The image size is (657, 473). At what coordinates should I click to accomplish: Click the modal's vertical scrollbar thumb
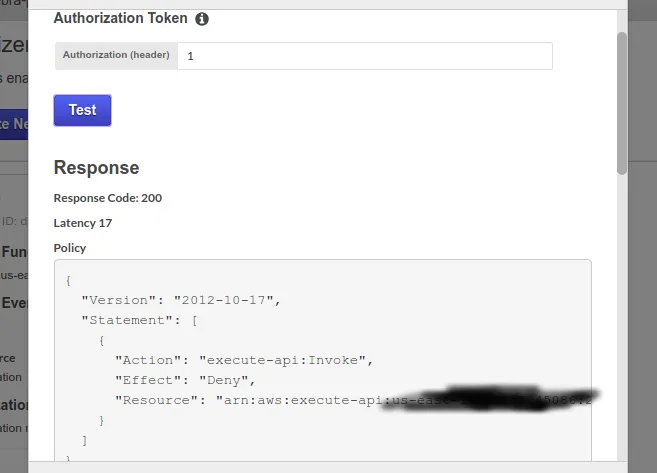click(x=622, y=100)
